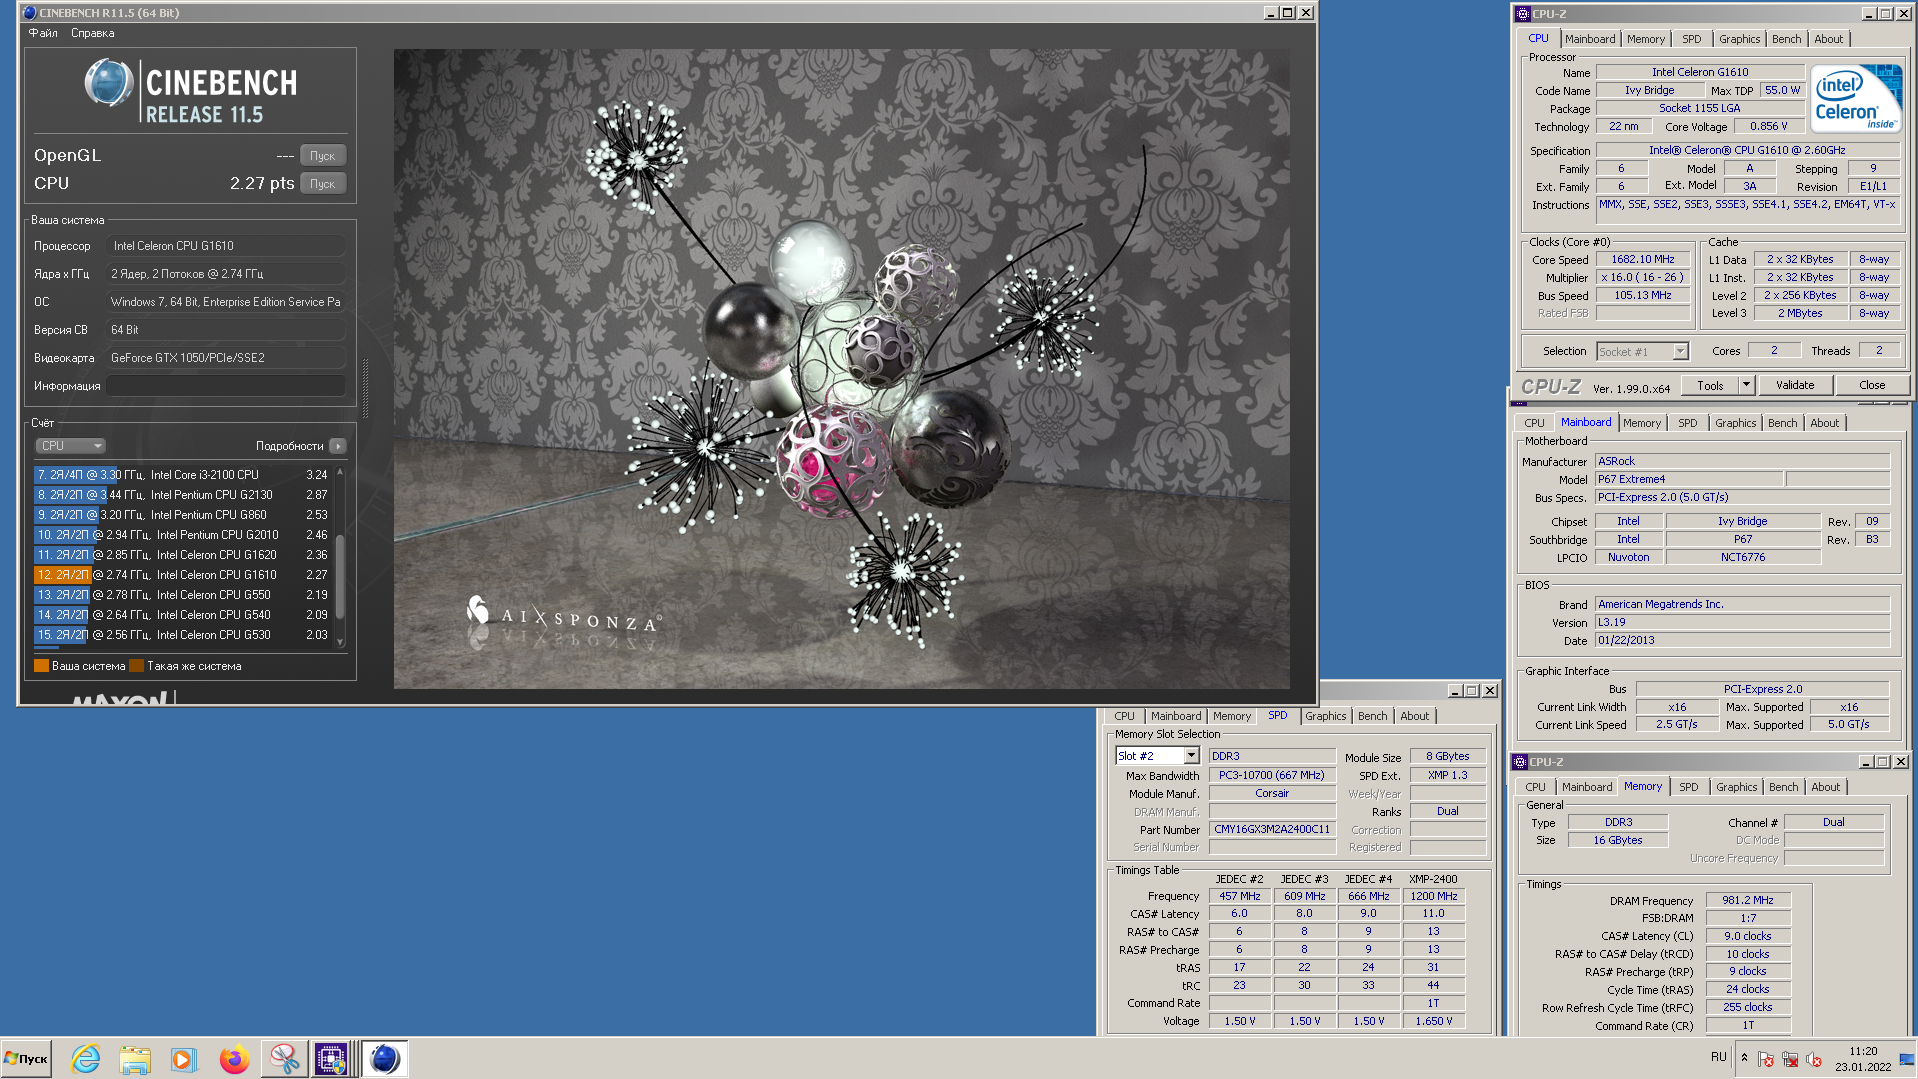Click the Информация input field

coord(227,386)
